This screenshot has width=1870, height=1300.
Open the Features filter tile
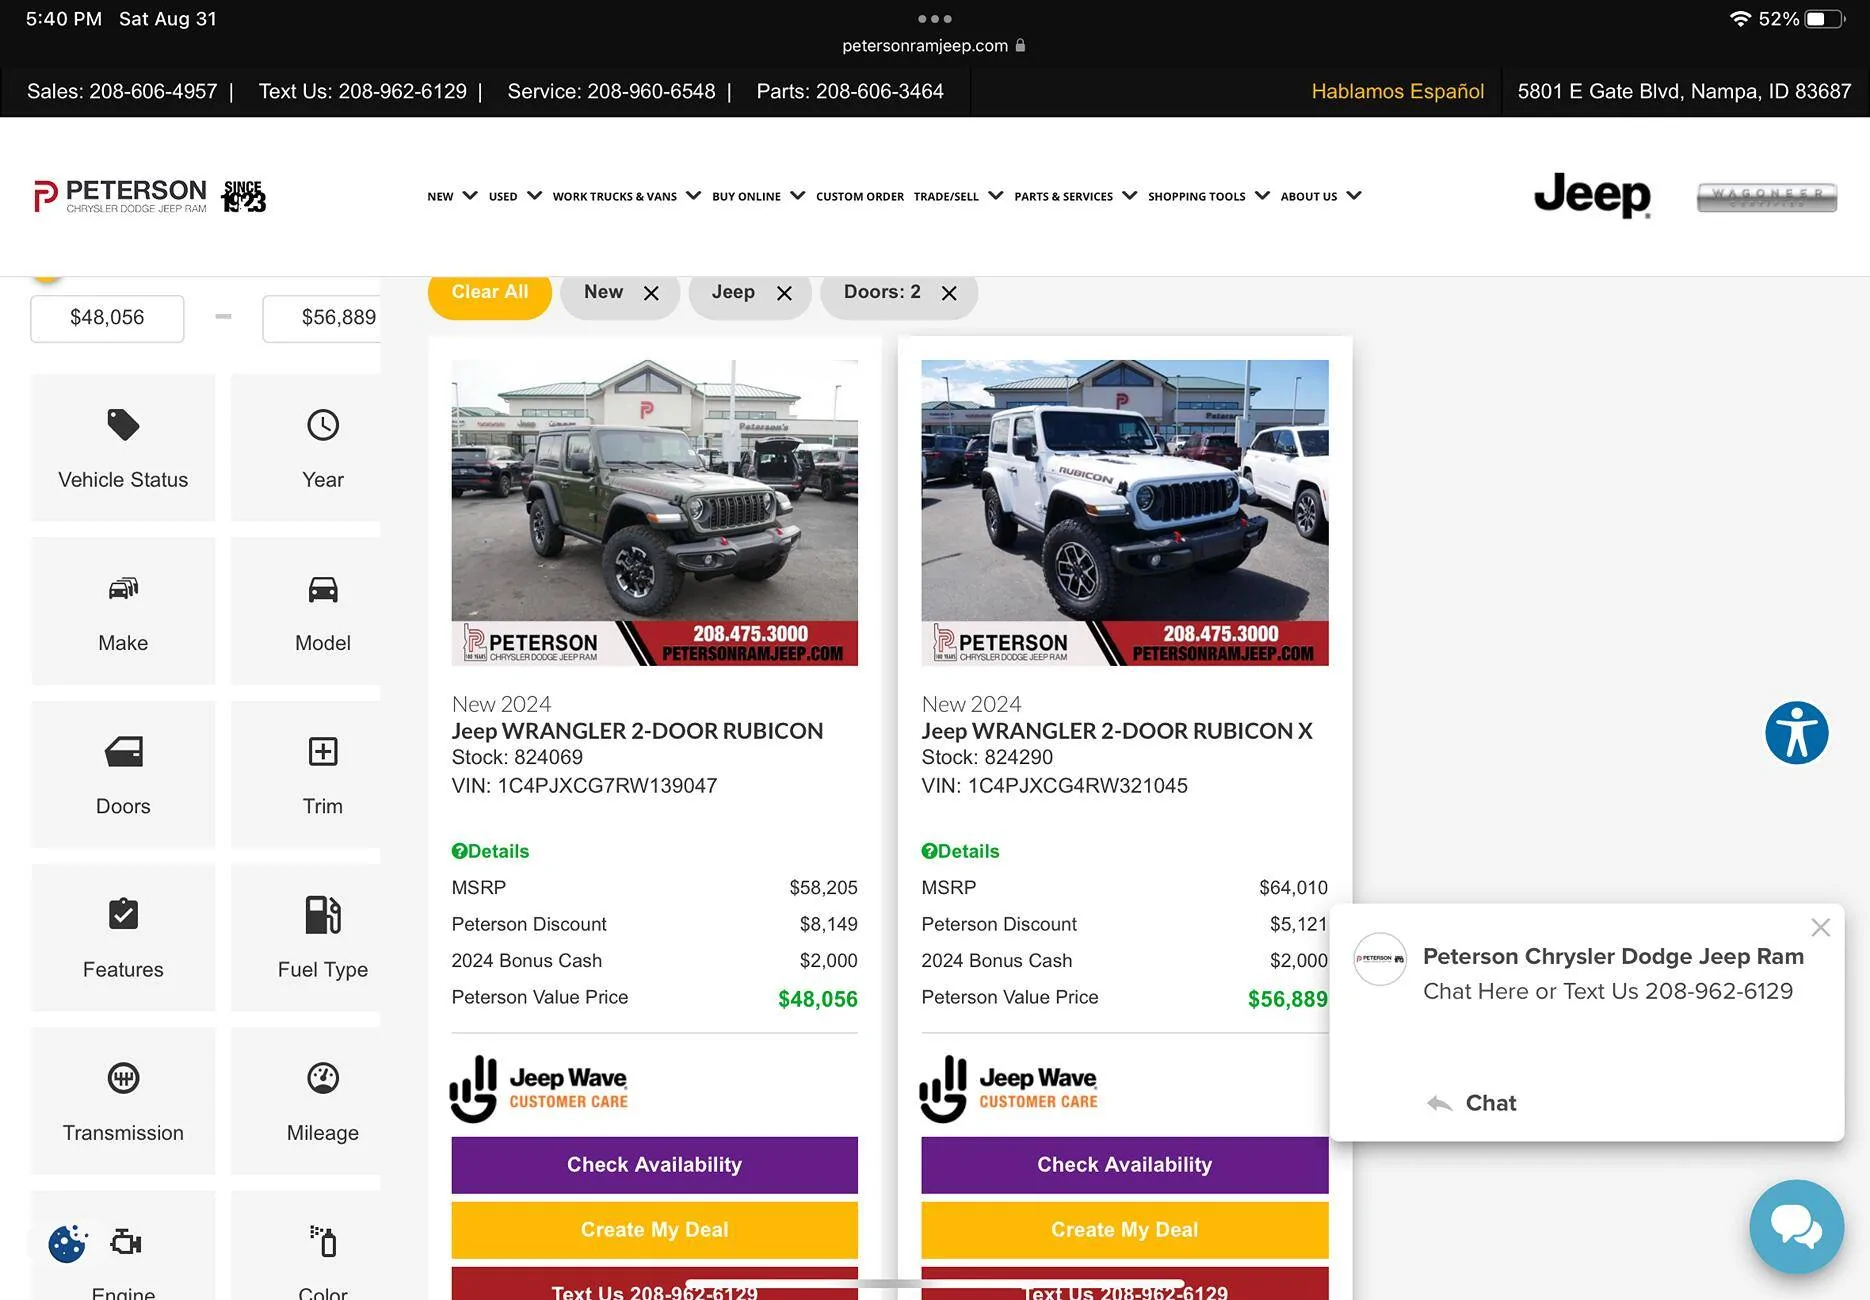click(x=123, y=937)
